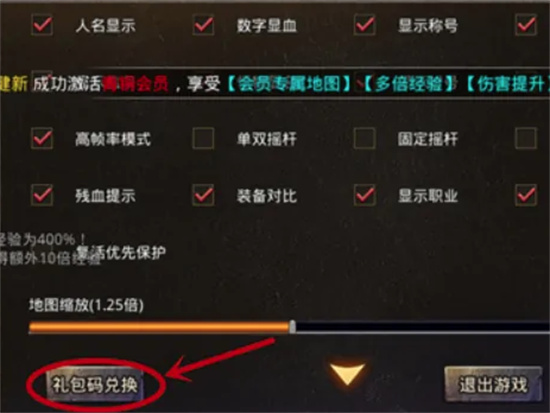The width and height of the screenshot is (550, 413).
Task: Untick the checked box right of 显示称号
Action: (526, 25)
